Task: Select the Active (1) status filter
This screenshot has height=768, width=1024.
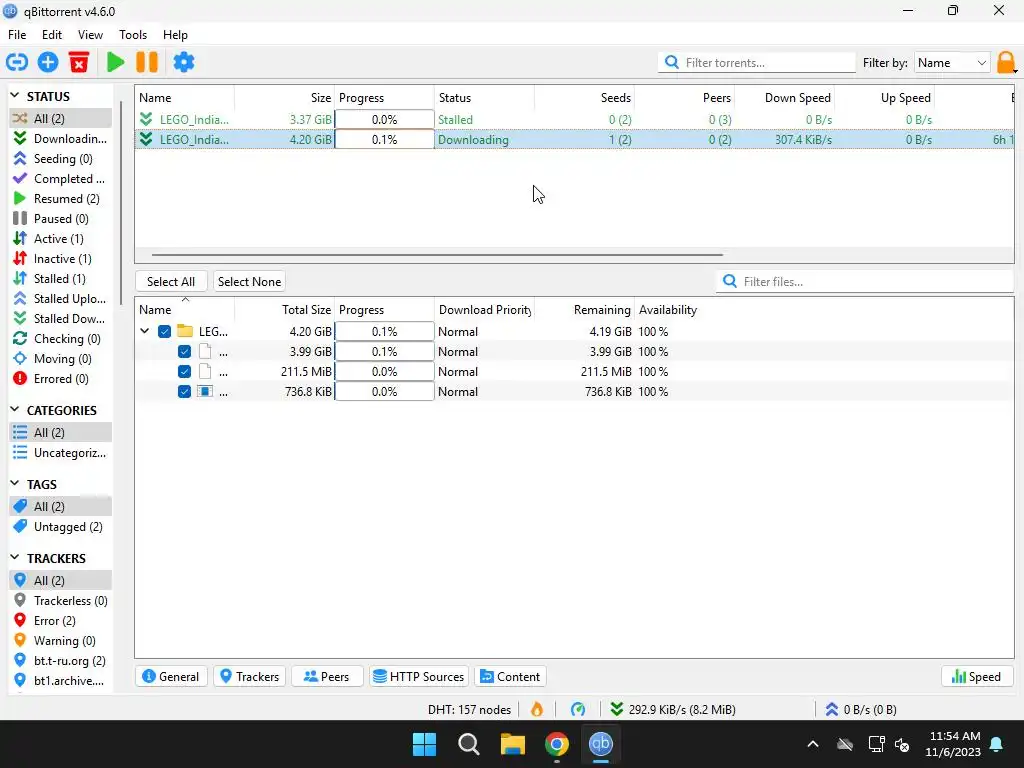Action: point(60,239)
